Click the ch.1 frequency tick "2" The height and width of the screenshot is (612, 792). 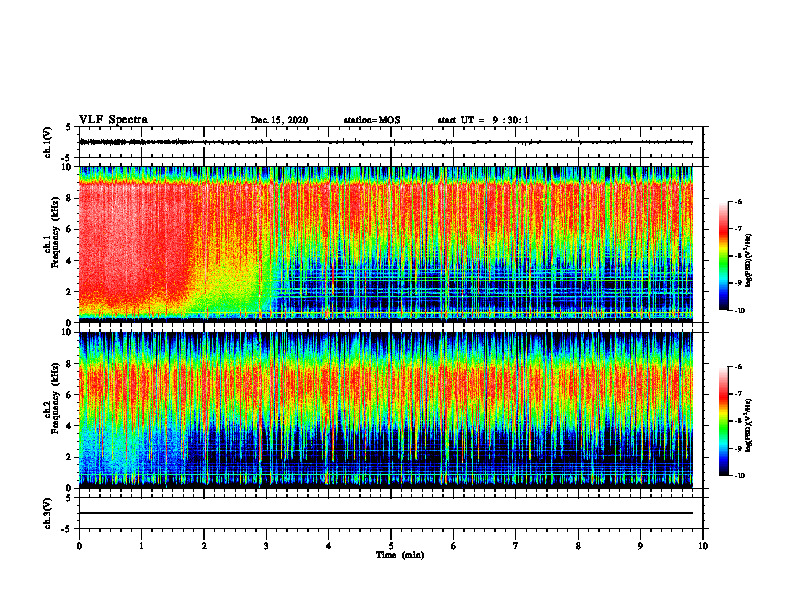pyautogui.click(x=70, y=292)
